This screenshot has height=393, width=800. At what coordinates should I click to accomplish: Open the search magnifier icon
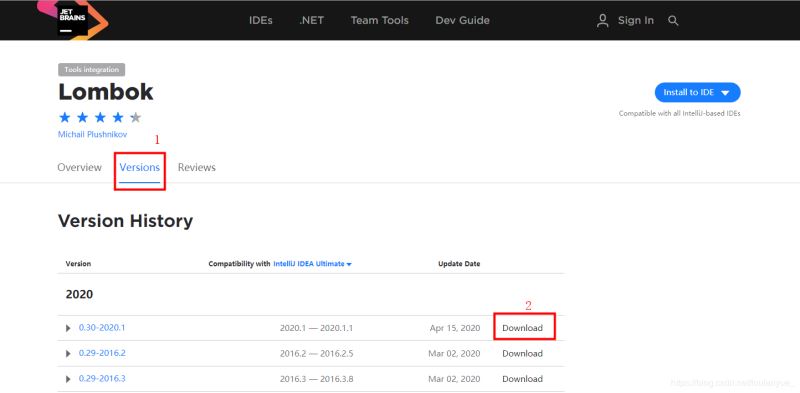(x=673, y=20)
